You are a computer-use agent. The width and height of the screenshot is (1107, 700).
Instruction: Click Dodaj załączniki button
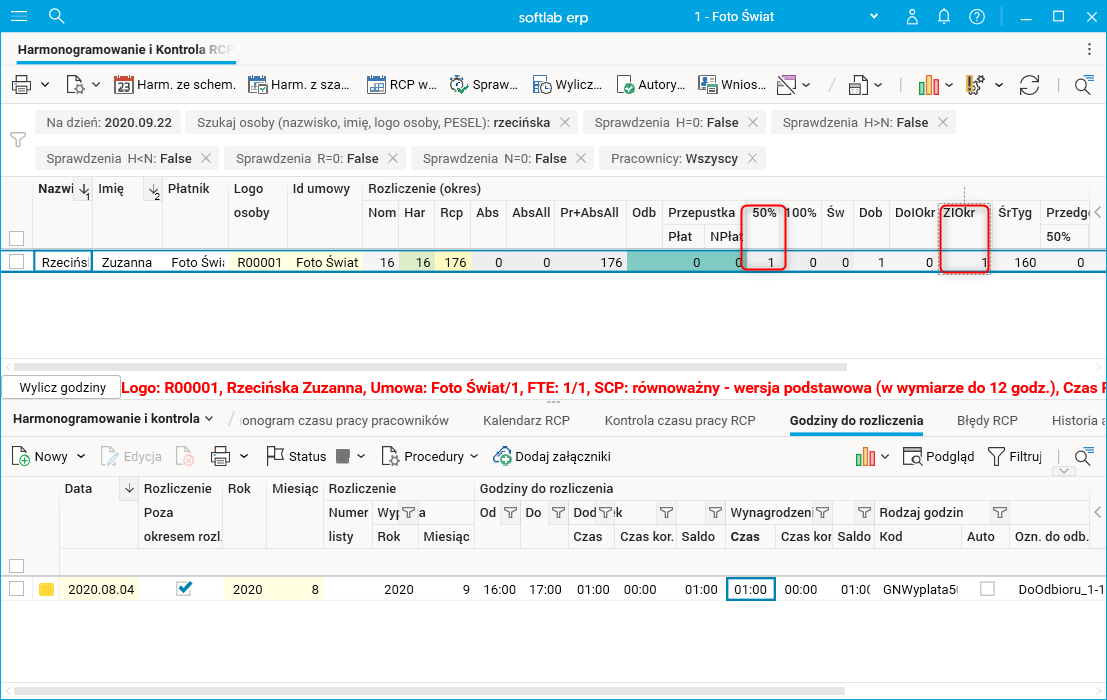552,457
